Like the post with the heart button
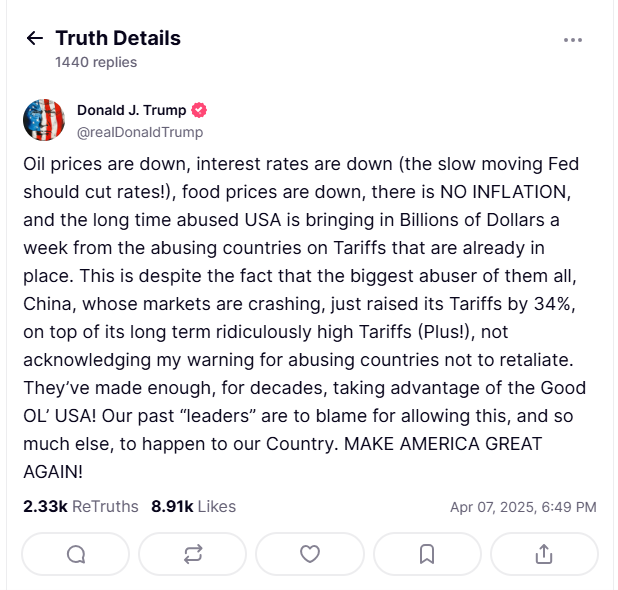Image resolution: width=618 pixels, height=590 pixels. tap(310, 554)
